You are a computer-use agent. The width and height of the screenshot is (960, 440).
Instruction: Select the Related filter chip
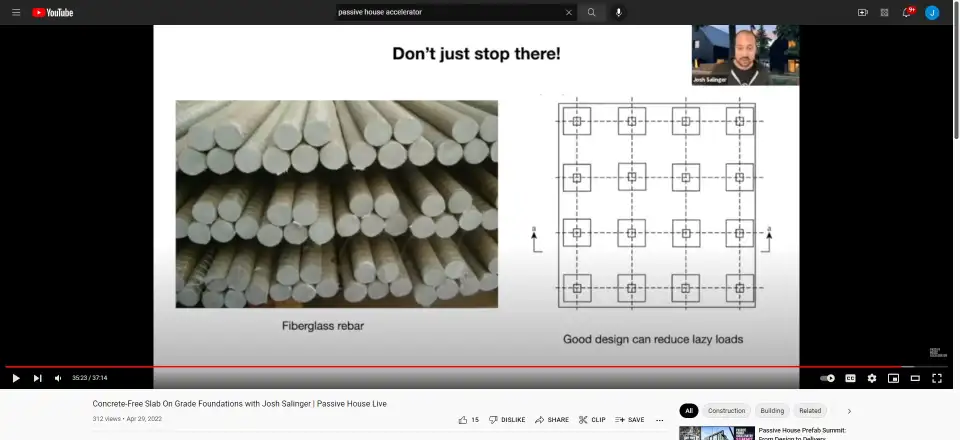[x=810, y=410]
